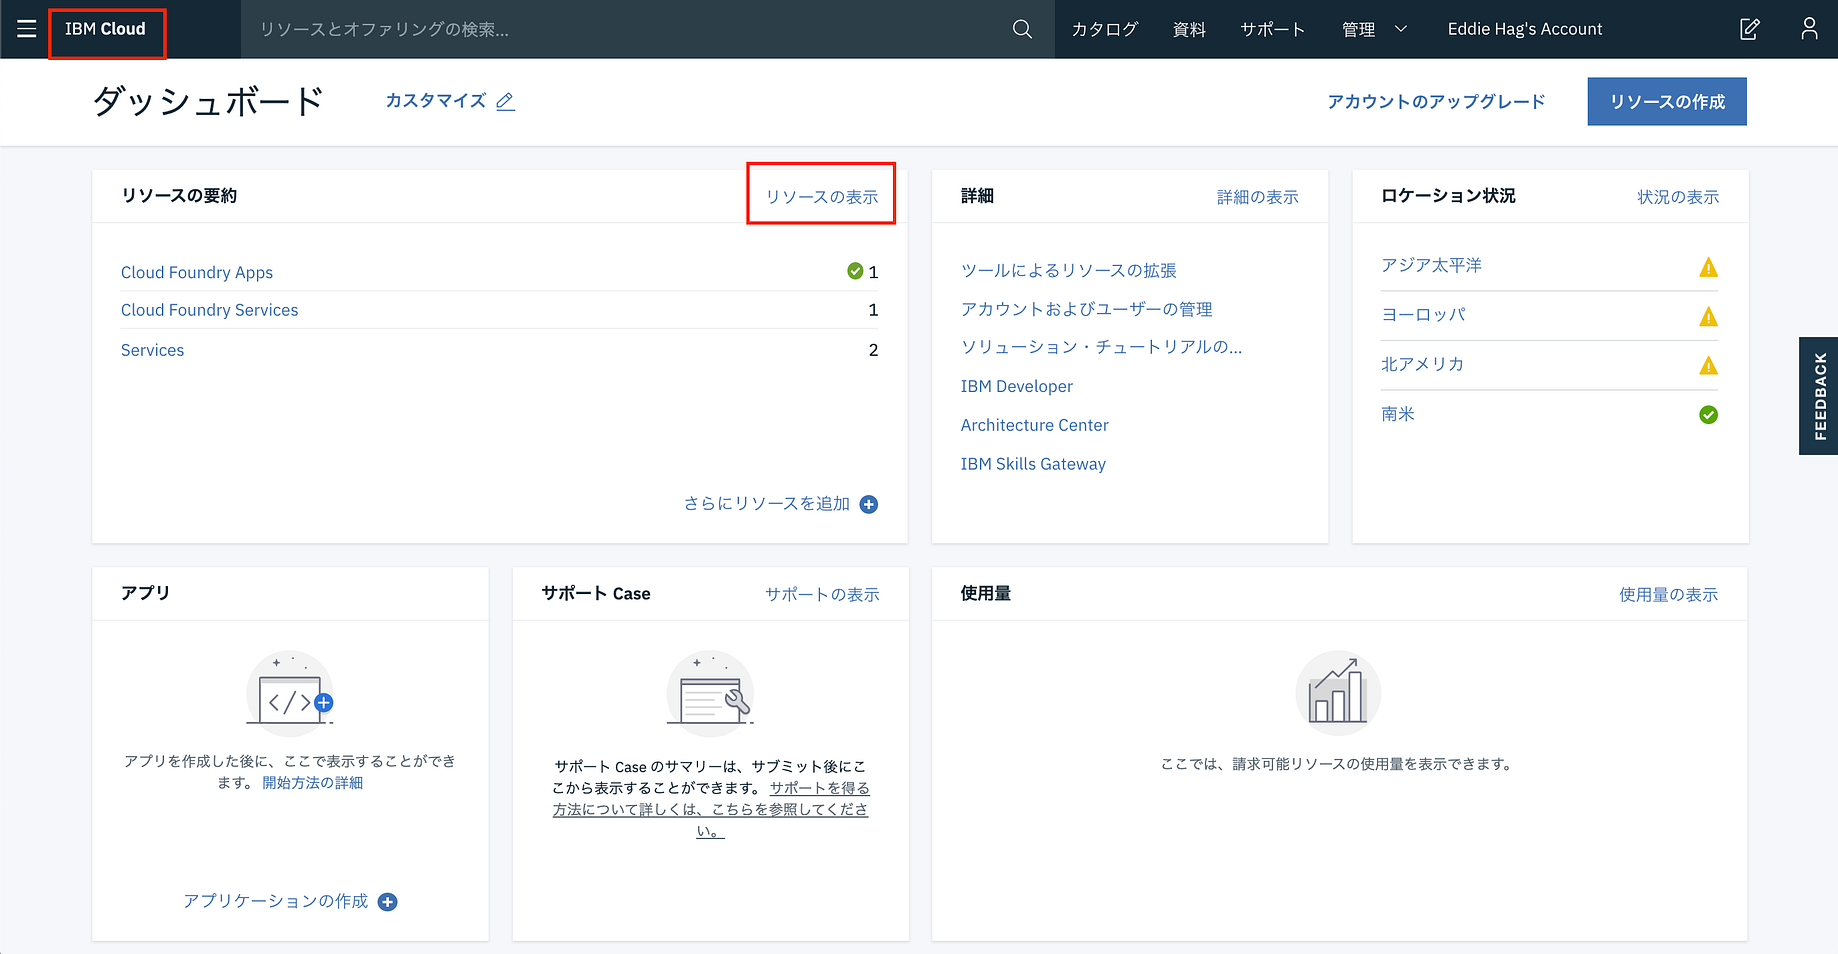This screenshot has height=954, width=1838.
Task: Click さらにリソースを追加 link
Action: (767, 504)
